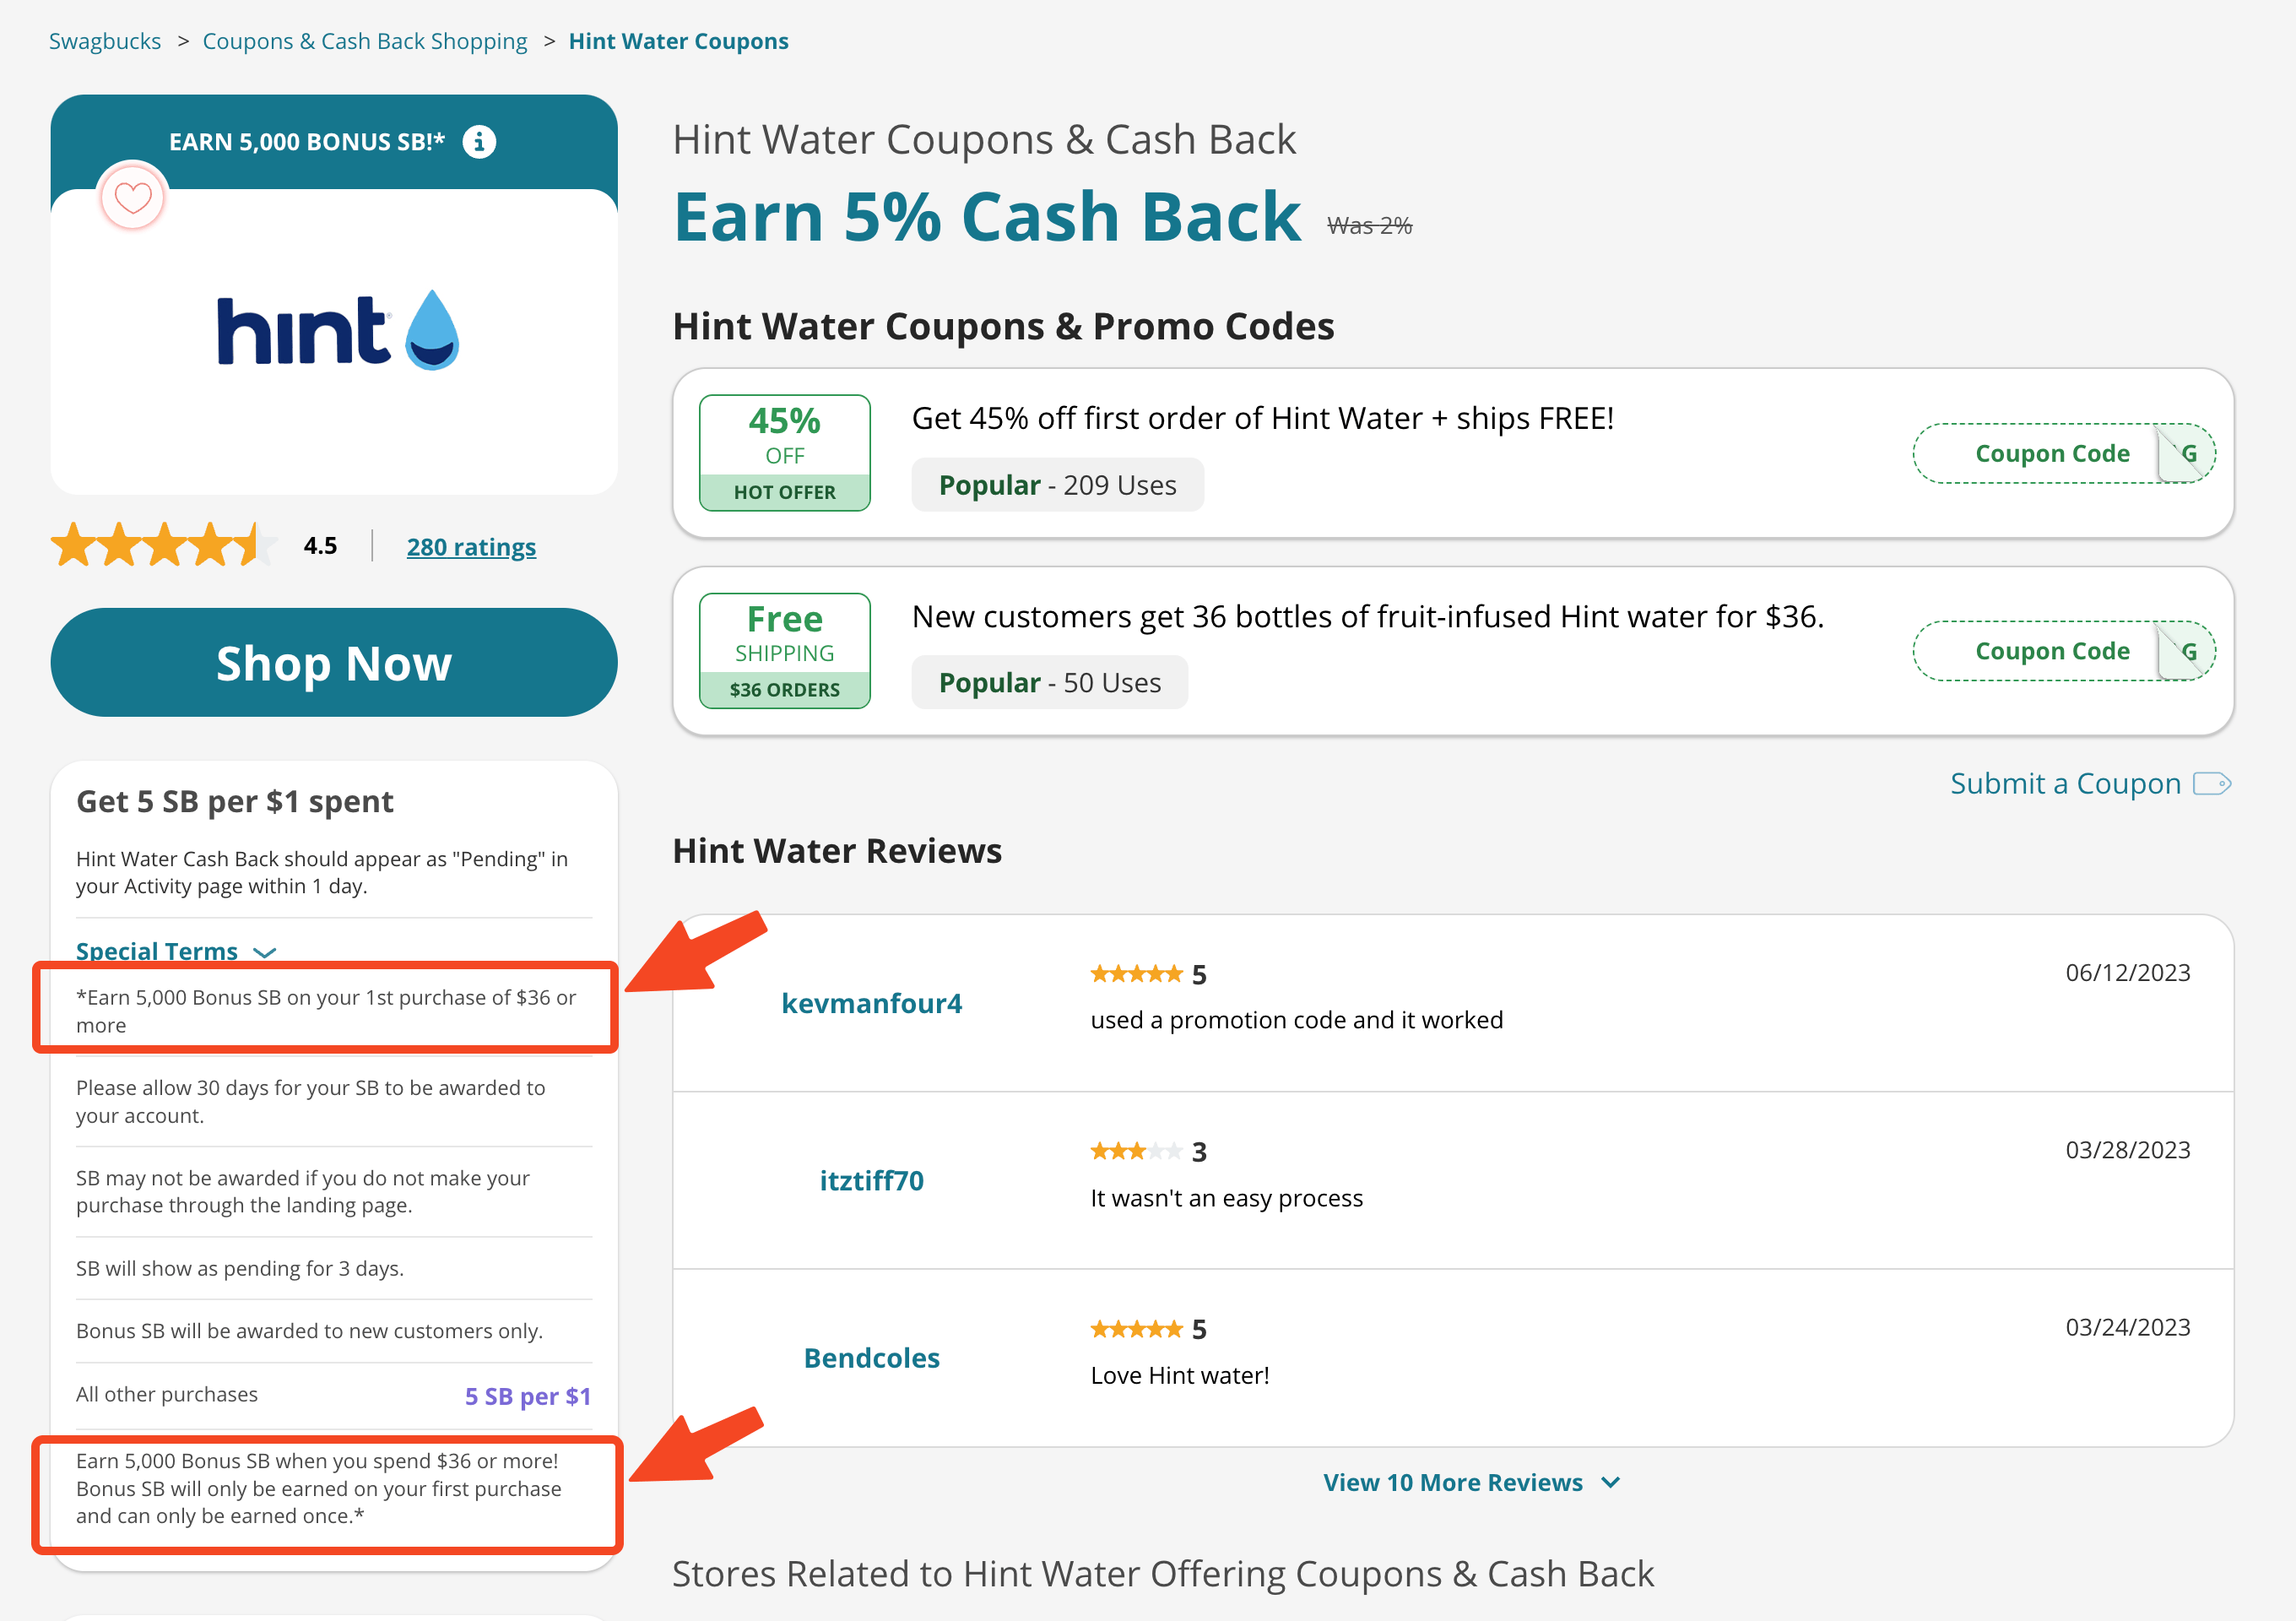Select Hint Water Coupons in the breadcrumb

(678, 41)
